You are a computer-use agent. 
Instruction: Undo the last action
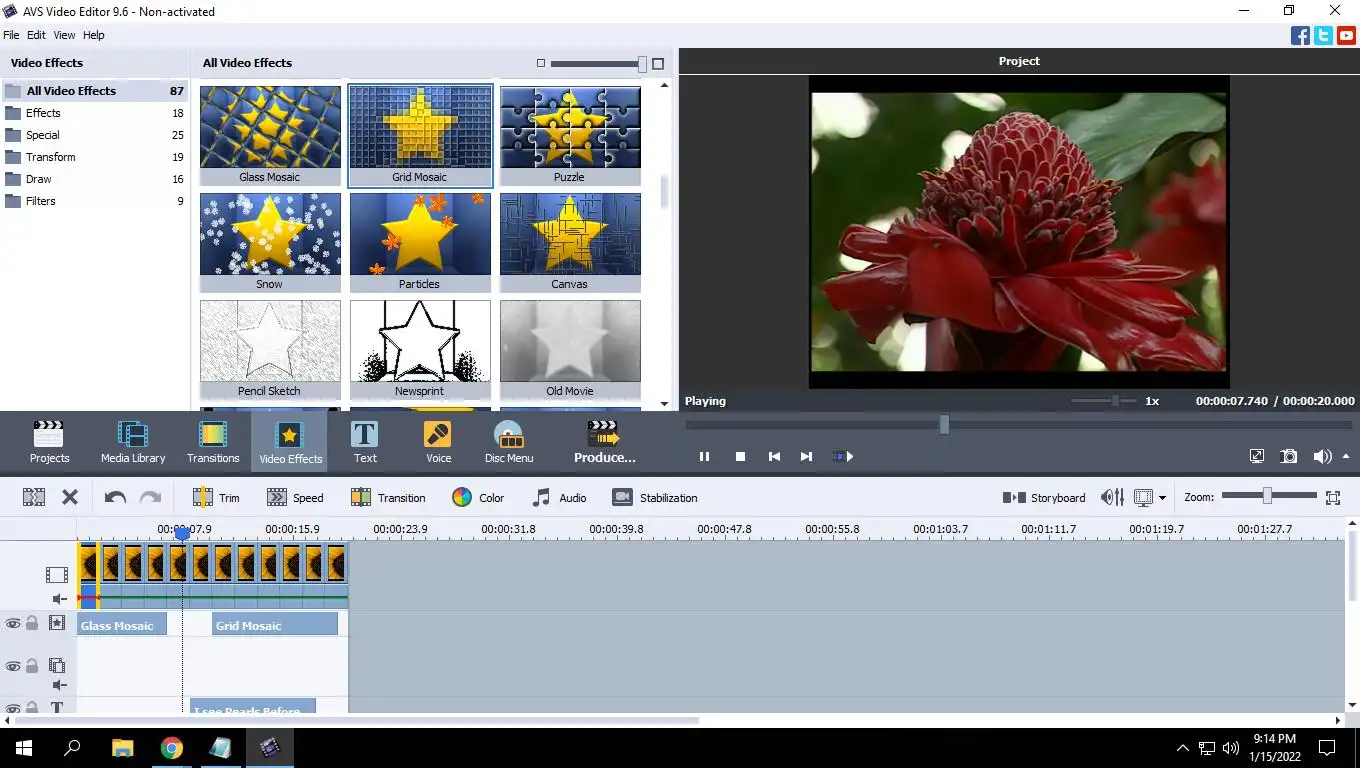115,497
